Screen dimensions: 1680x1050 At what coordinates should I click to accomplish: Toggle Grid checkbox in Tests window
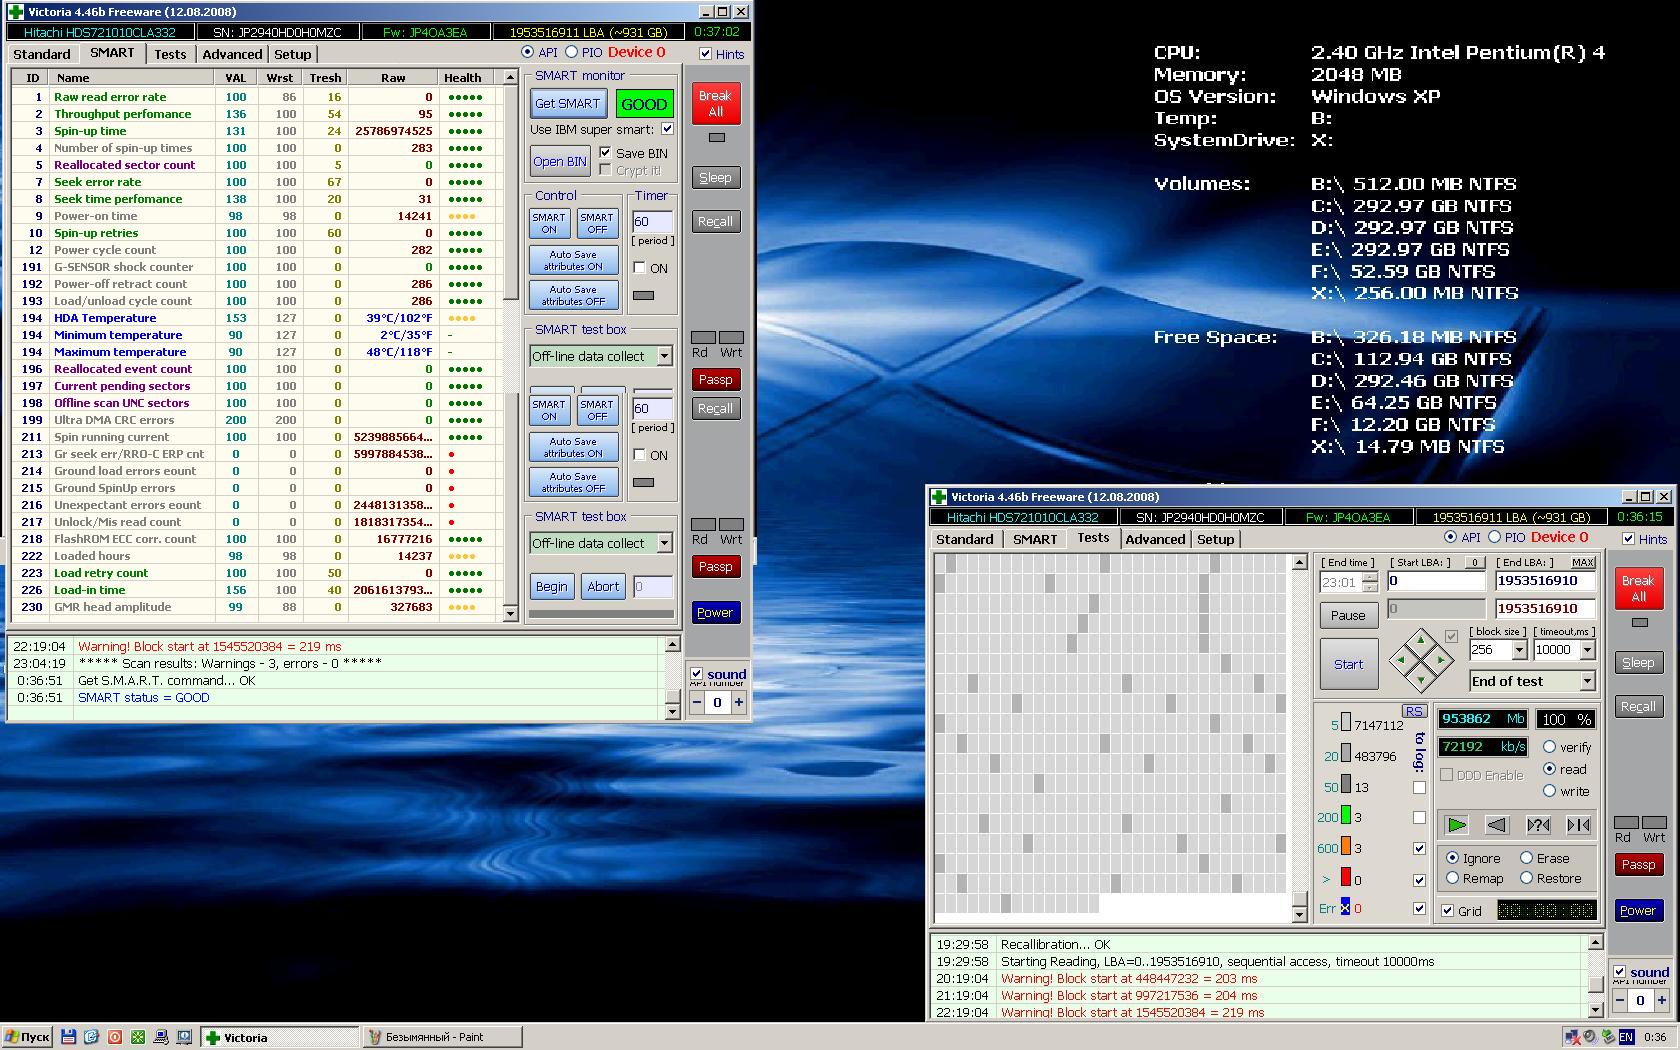pyautogui.click(x=1447, y=910)
